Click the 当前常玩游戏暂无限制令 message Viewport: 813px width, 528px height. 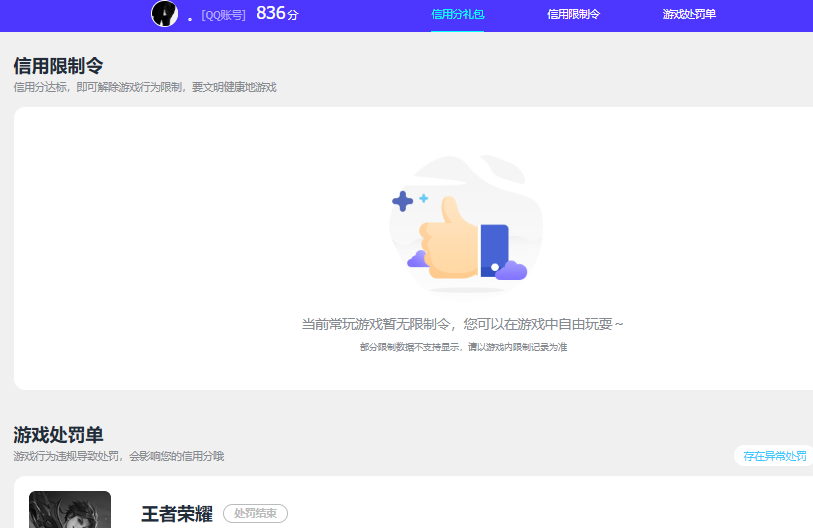[x=462, y=324]
